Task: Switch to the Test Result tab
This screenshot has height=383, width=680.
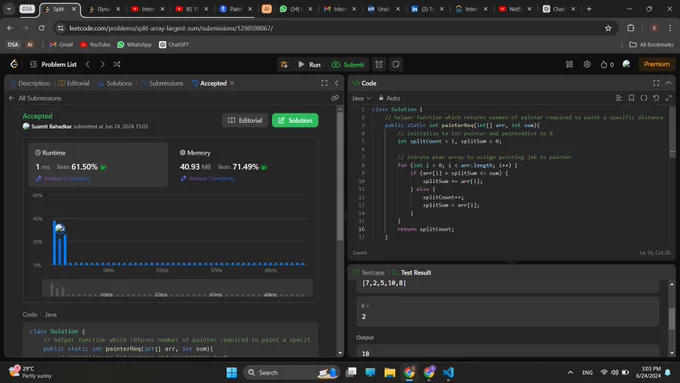Action: (x=412, y=273)
